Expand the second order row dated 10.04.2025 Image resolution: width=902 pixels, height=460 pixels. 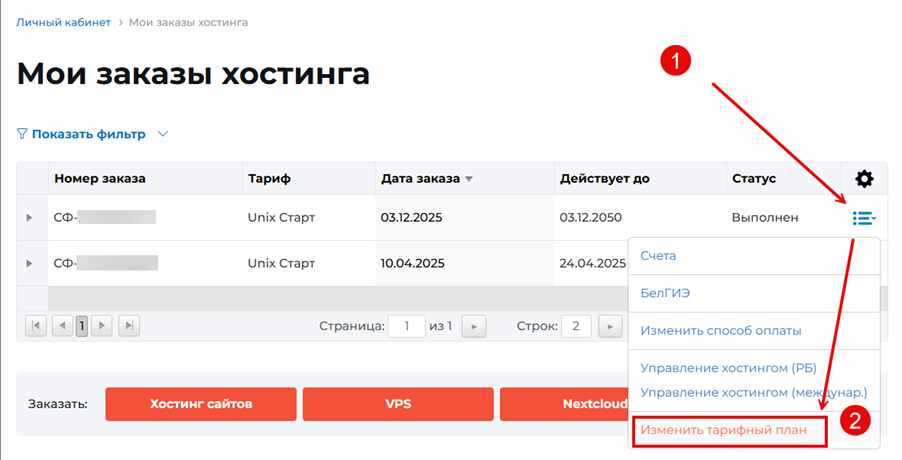click(29, 264)
